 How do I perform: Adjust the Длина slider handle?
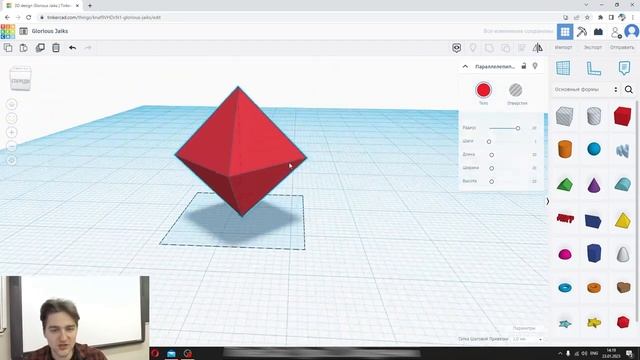(492, 155)
